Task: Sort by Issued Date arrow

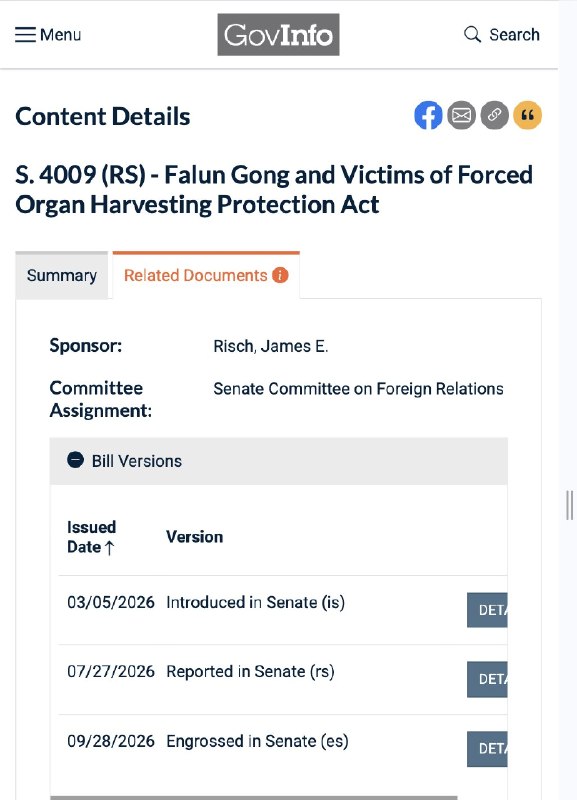Action: pyautogui.click(x=109, y=548)
